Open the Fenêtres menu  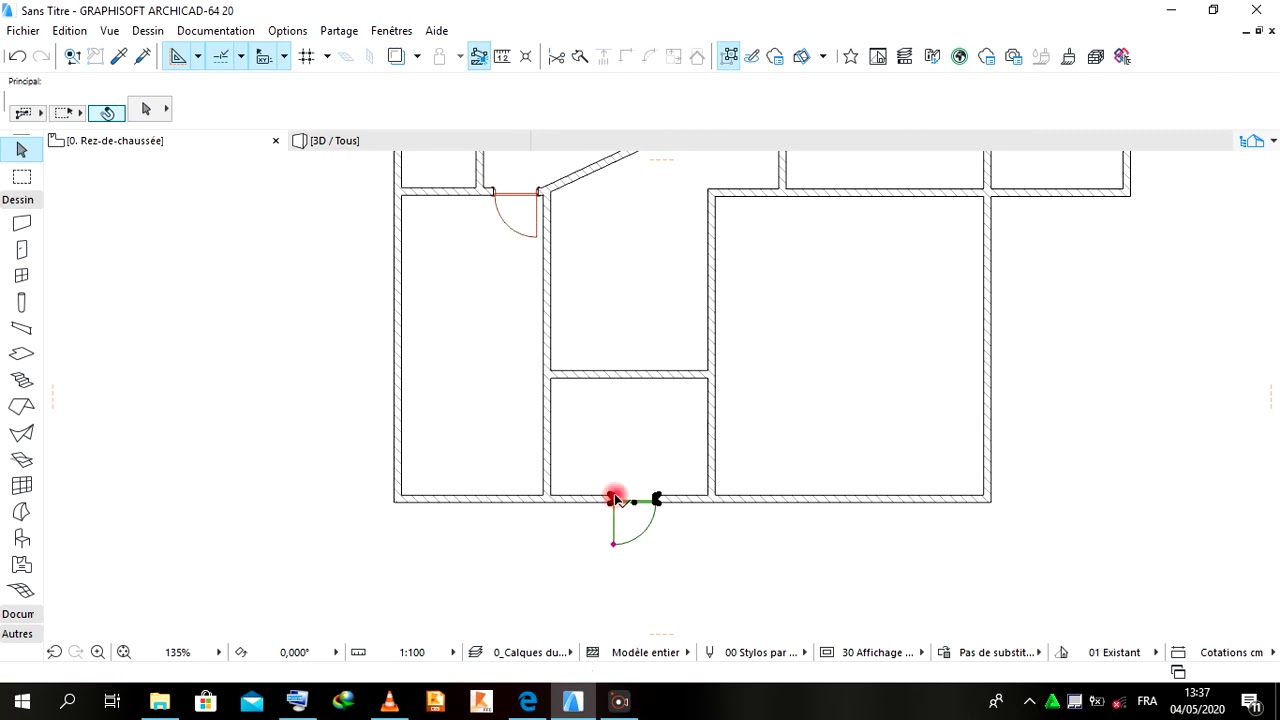tap(391, 31)
